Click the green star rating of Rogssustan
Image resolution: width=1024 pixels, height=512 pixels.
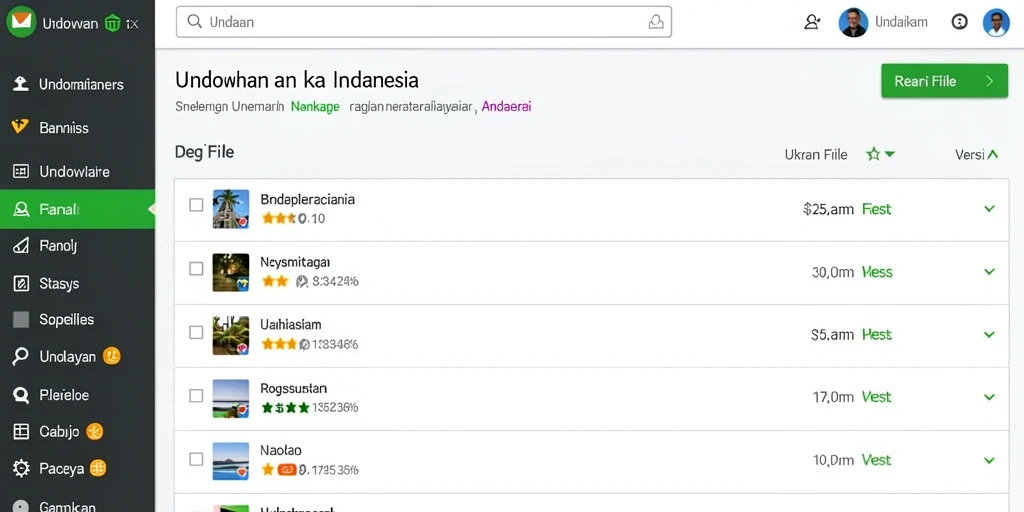[x=285, y=408]
